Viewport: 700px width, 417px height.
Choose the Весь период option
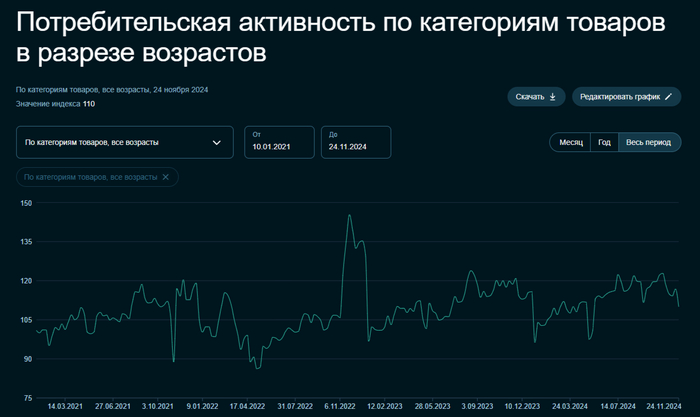point(648,142)
